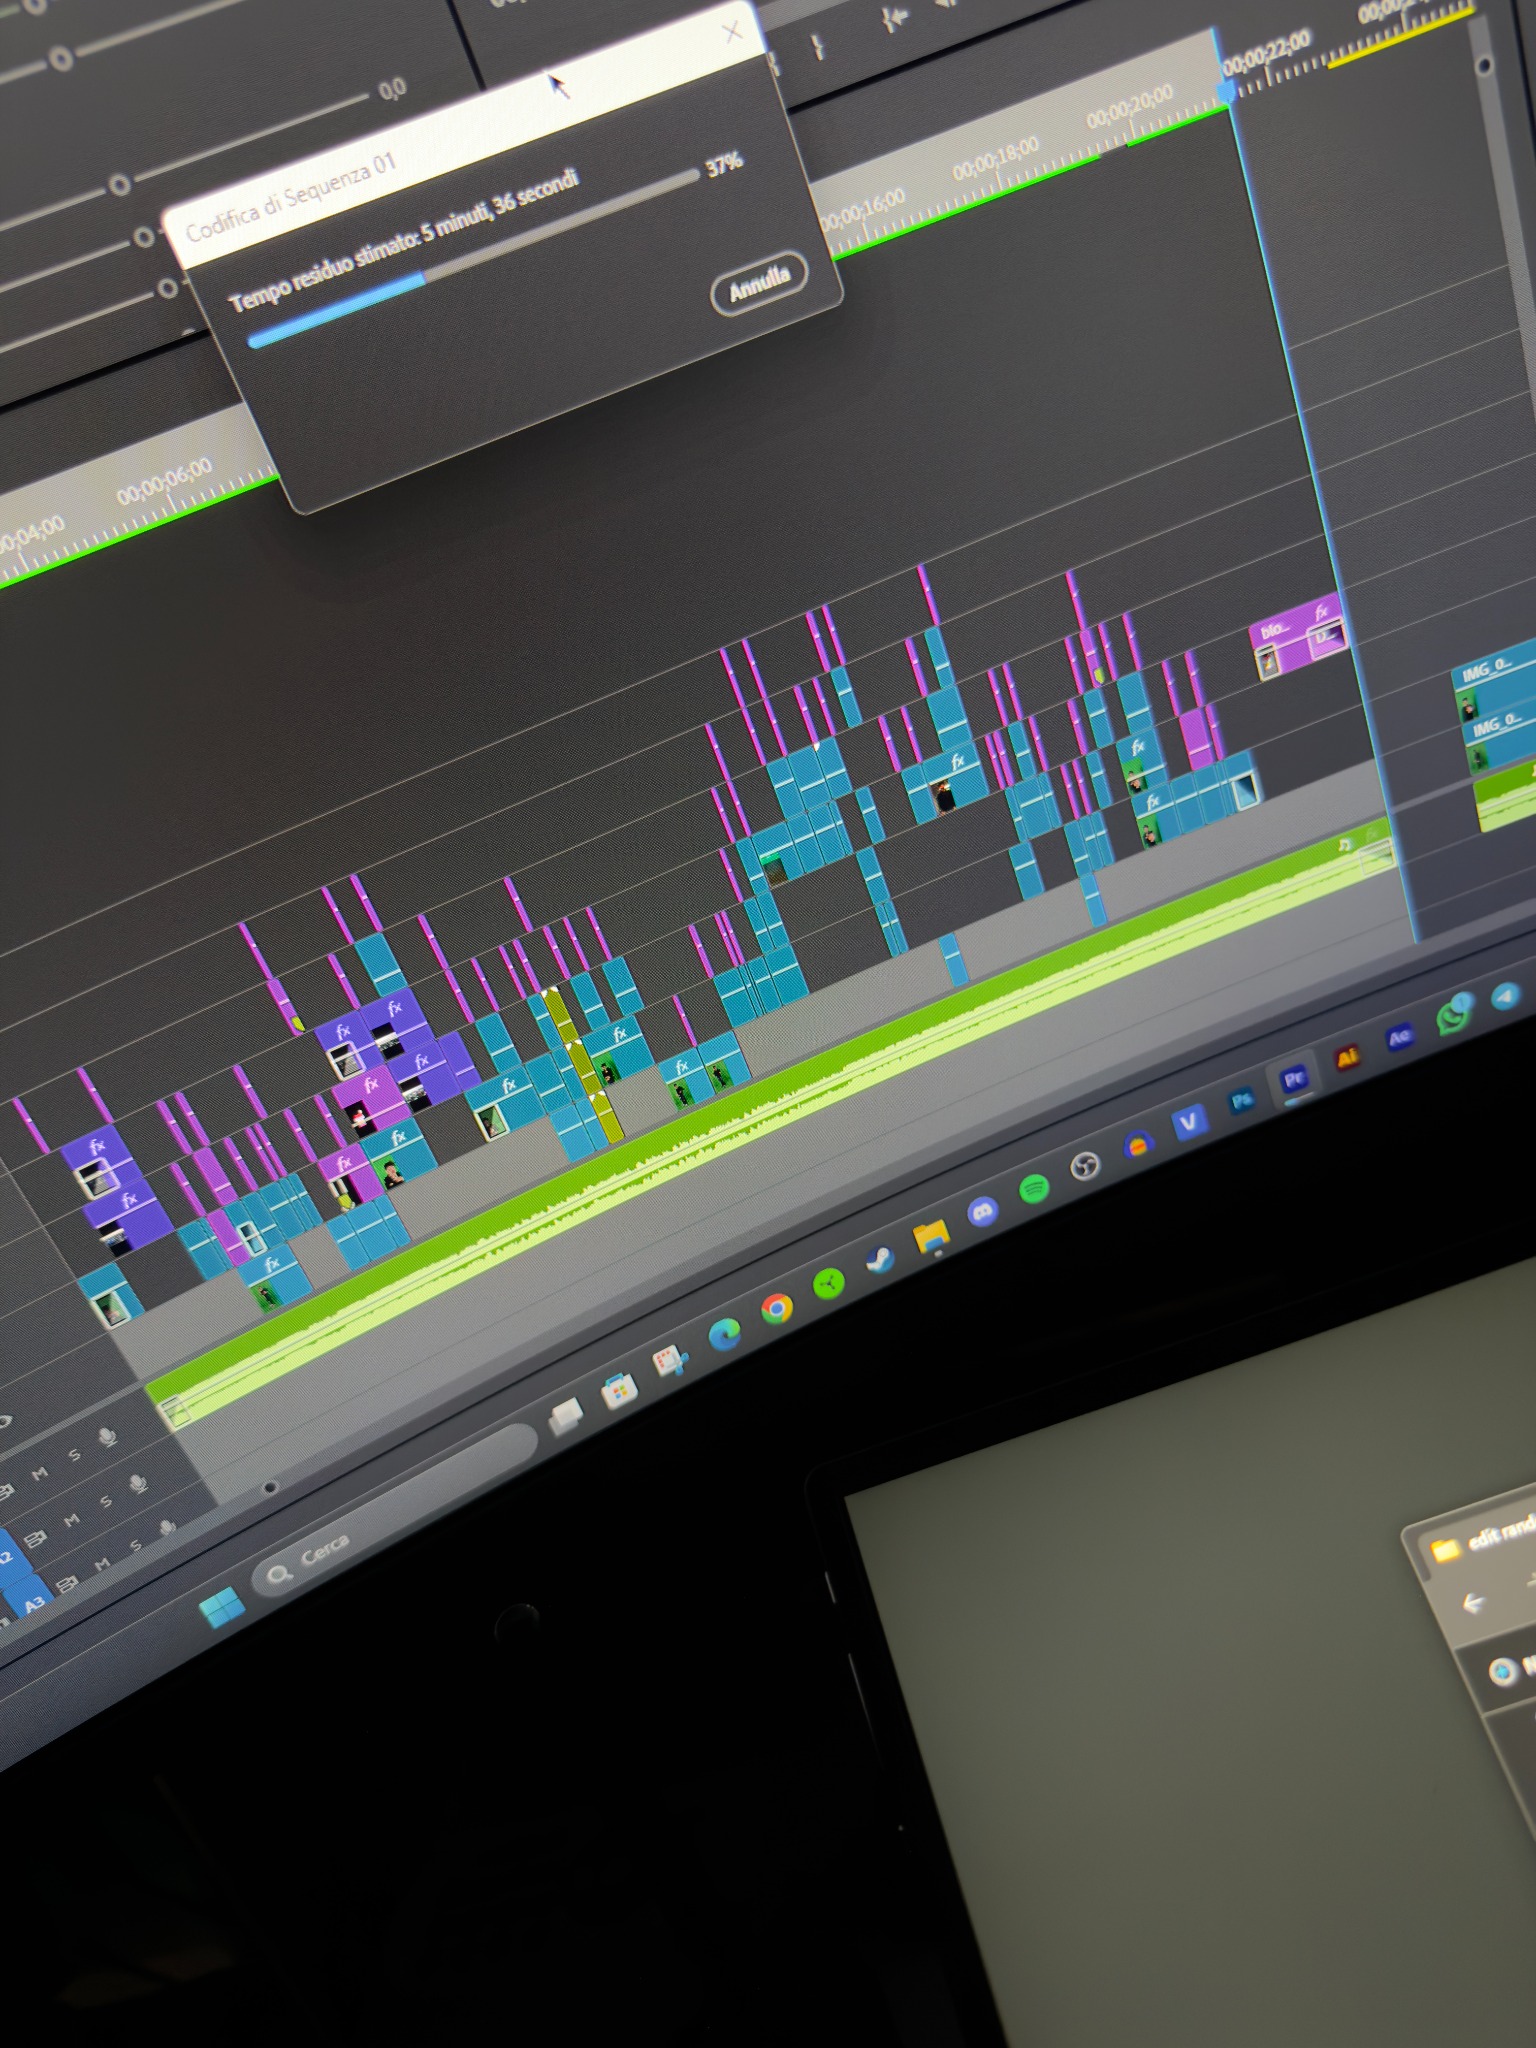Select the upper IMG_0 clip
The image size is (1536, 2048).
(1493, 682)
